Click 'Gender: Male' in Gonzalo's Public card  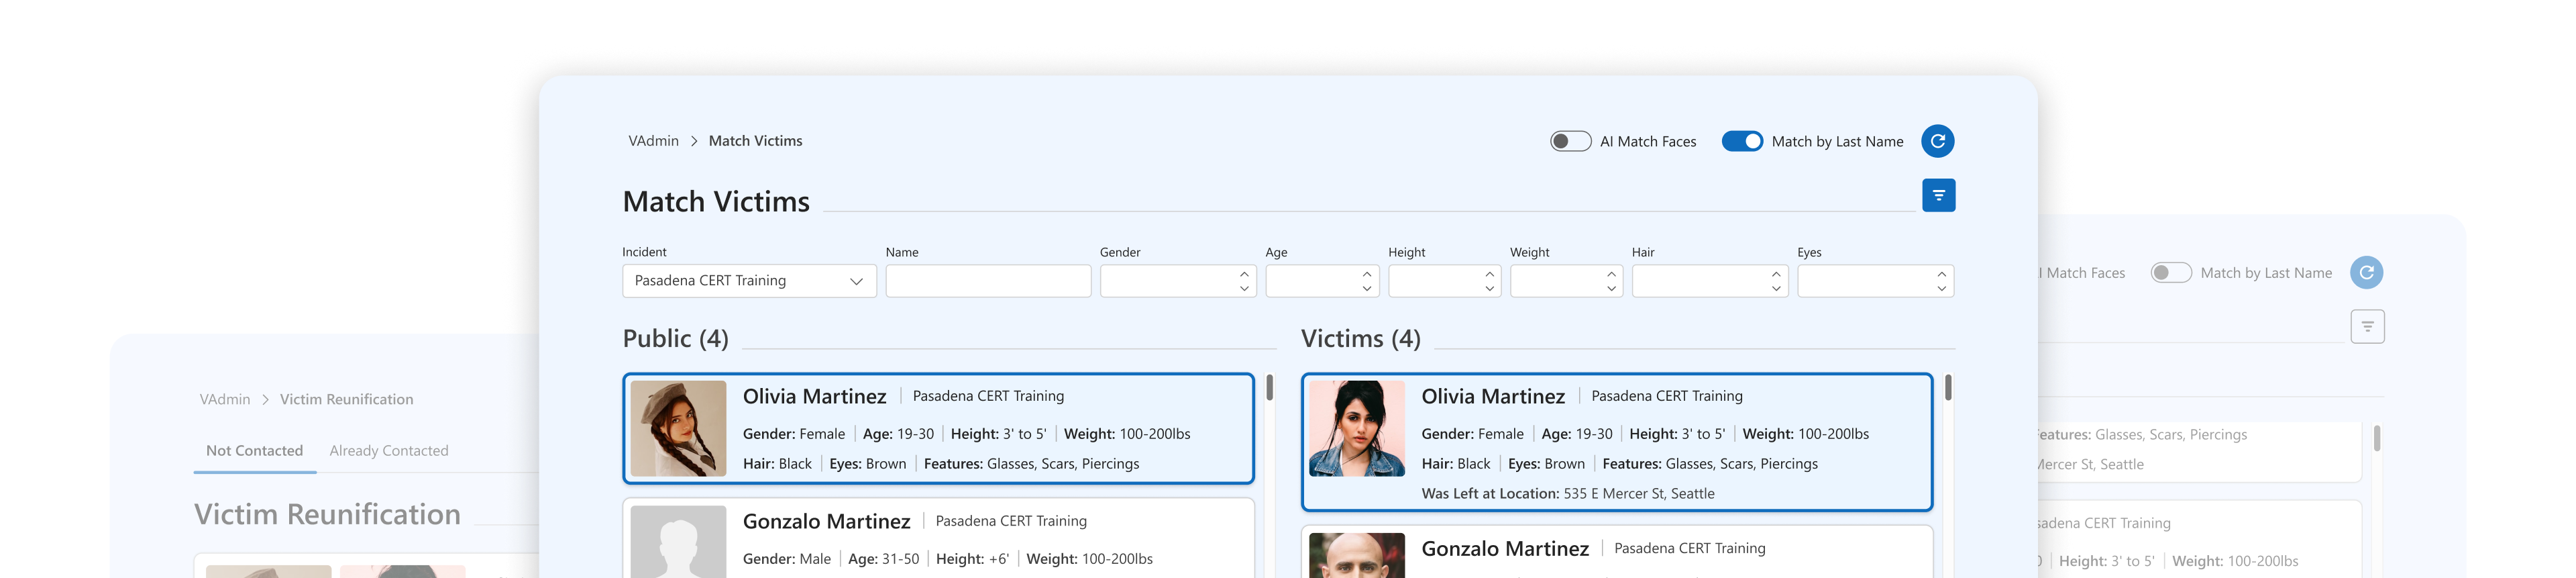point(786,559)
